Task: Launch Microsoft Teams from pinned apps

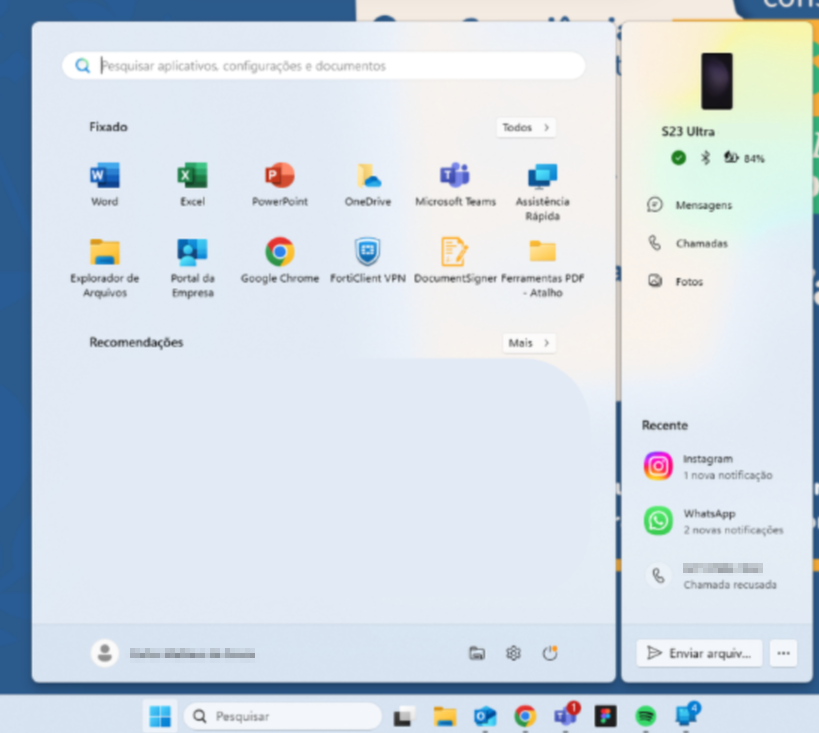Action: coord(455,177)
